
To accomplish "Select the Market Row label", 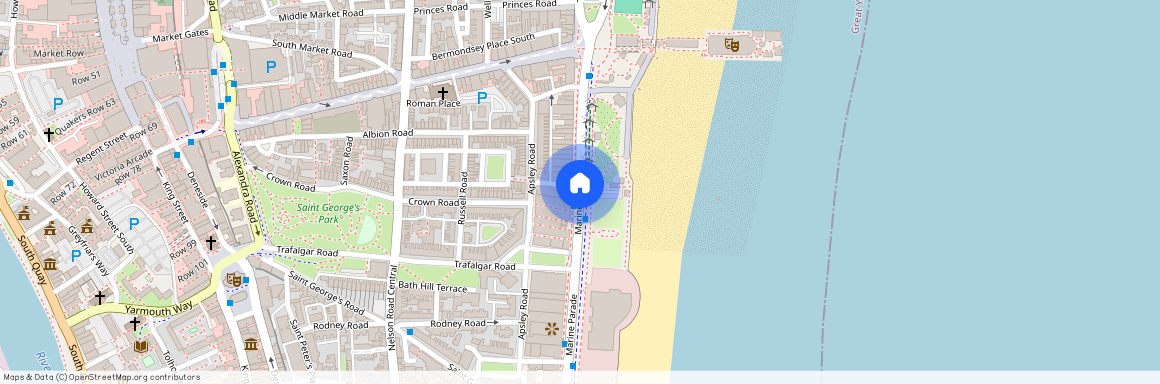I will 58,53.
